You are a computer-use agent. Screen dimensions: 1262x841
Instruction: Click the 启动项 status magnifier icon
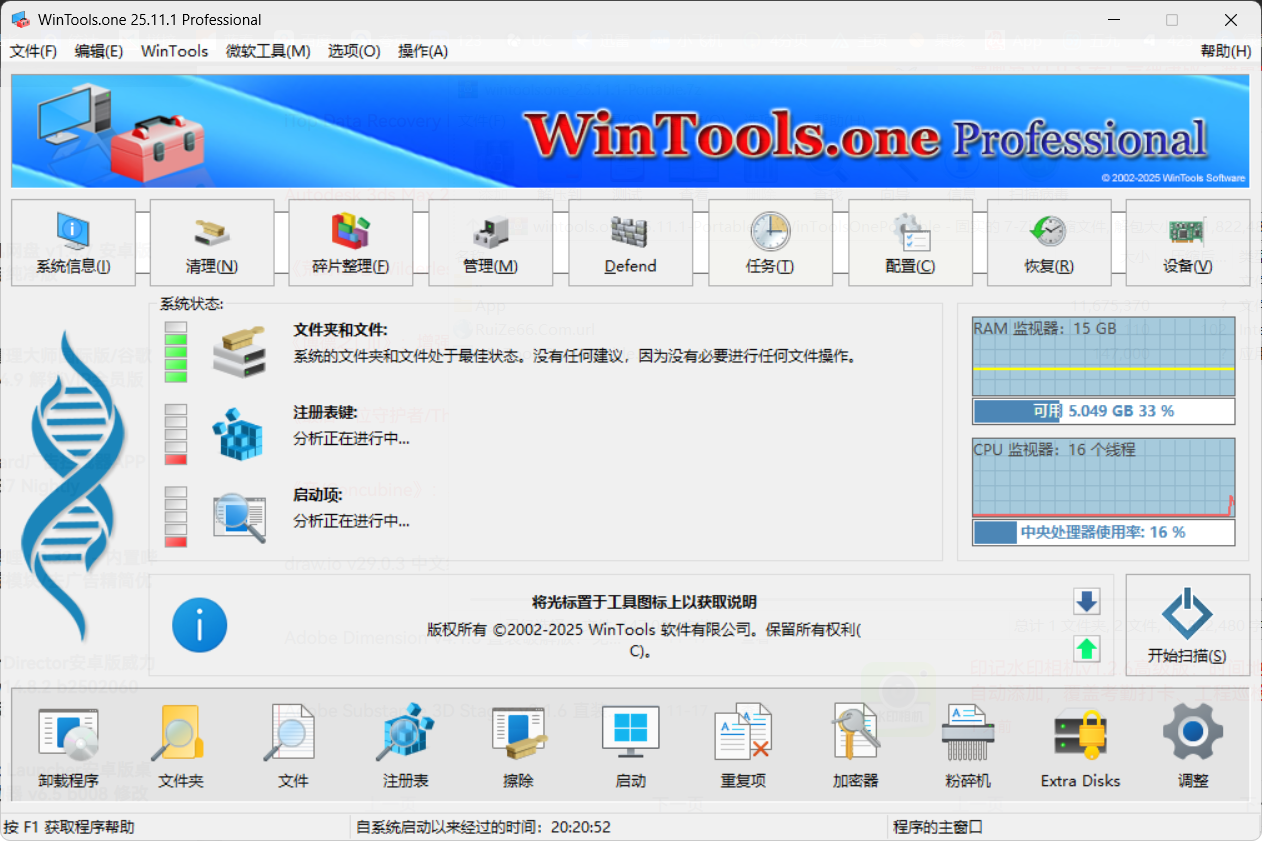240,517
